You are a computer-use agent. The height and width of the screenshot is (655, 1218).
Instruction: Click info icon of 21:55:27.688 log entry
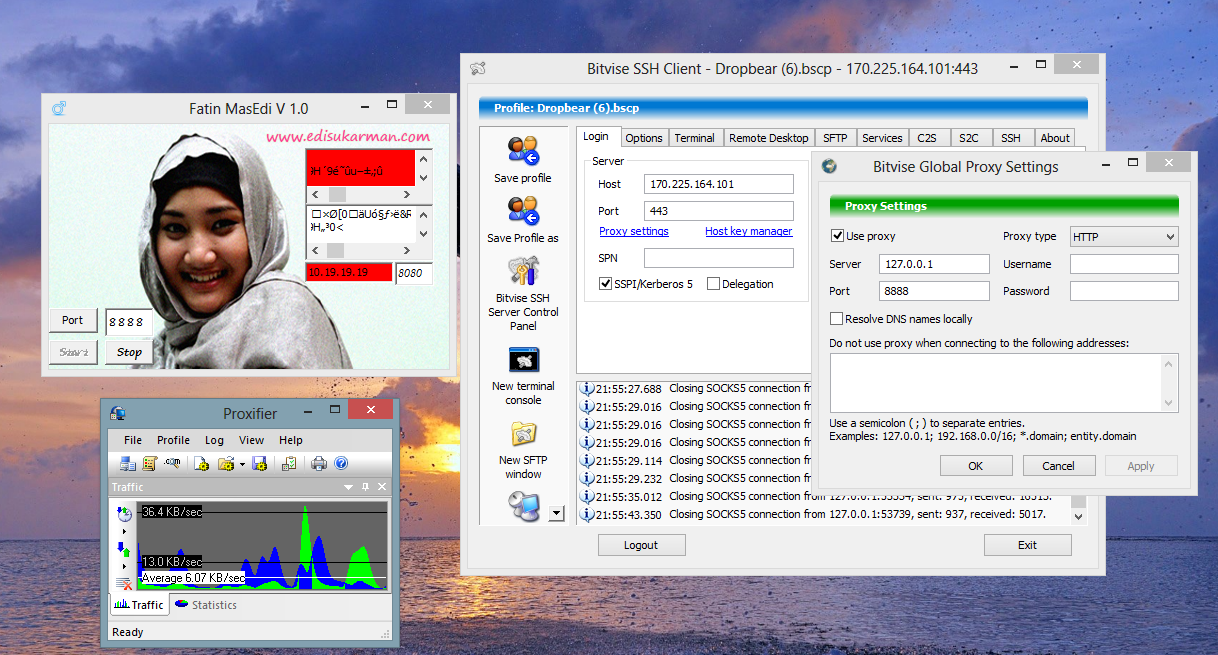tap(587, 388)
